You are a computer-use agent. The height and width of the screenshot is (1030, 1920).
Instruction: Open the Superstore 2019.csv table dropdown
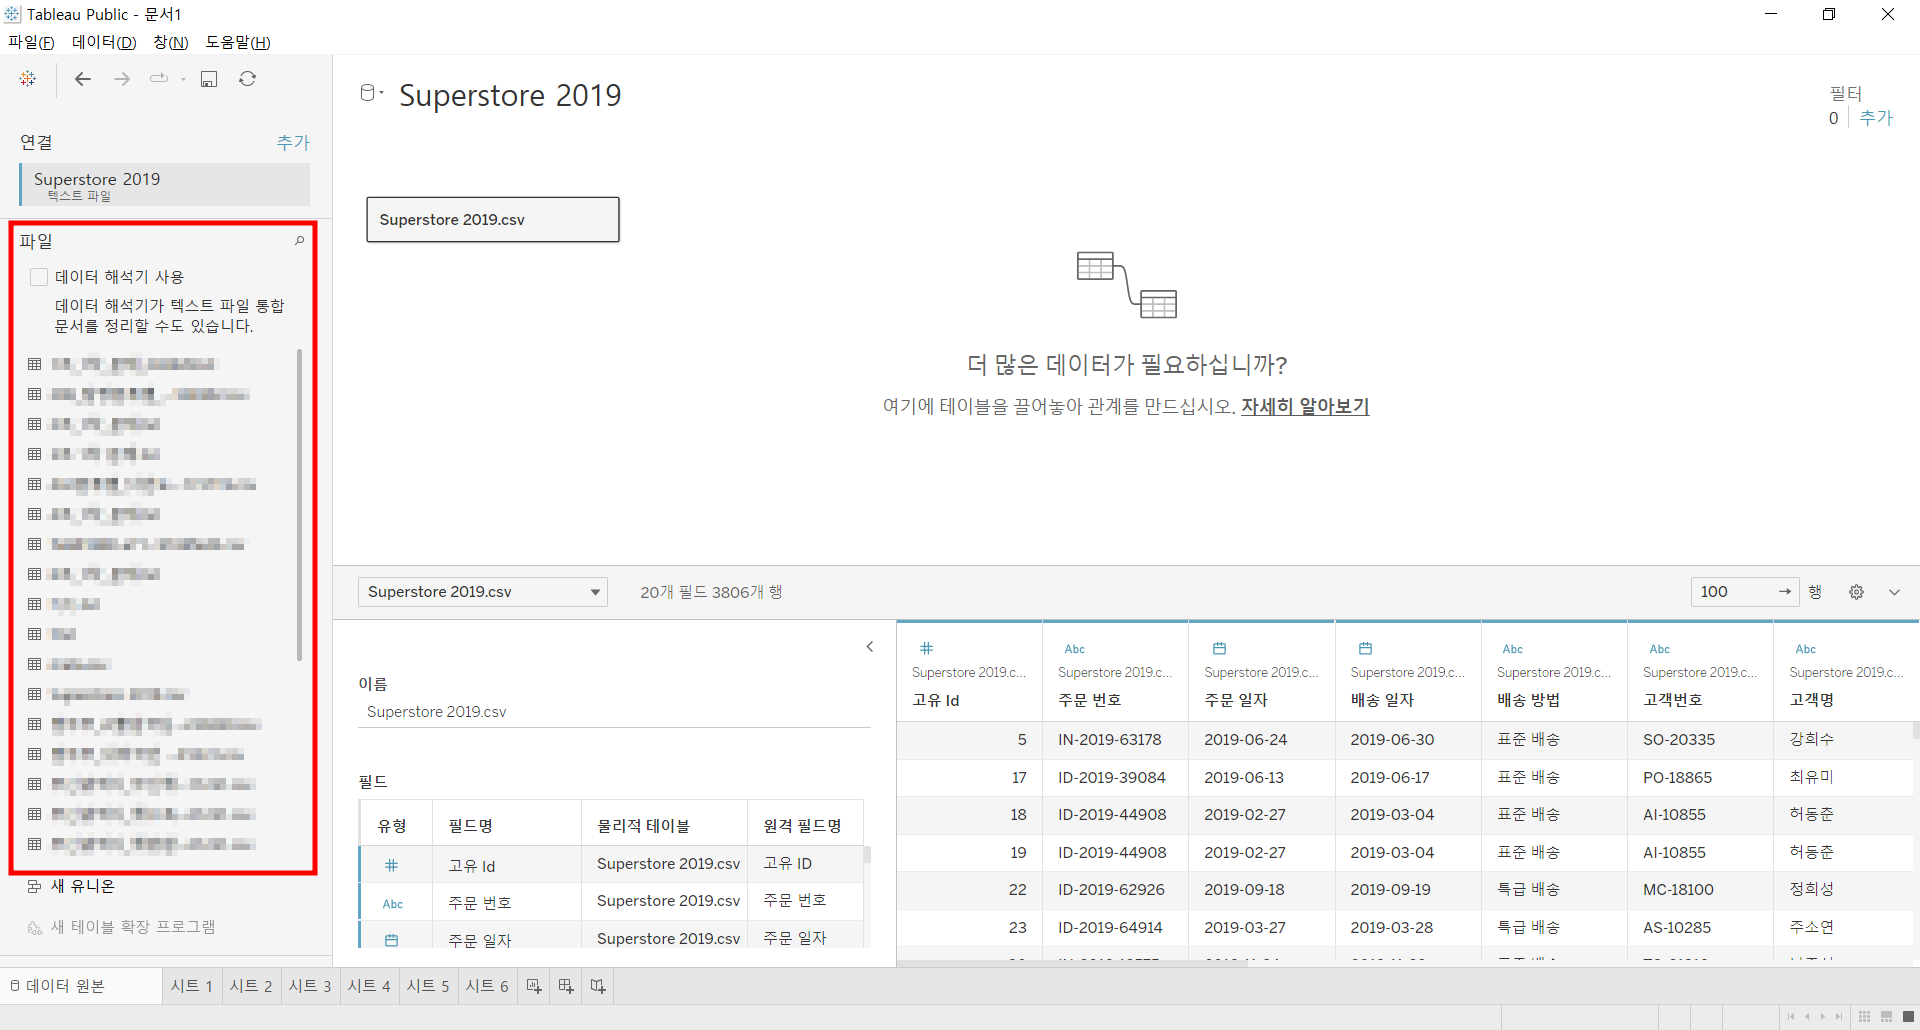click(483, 592)
